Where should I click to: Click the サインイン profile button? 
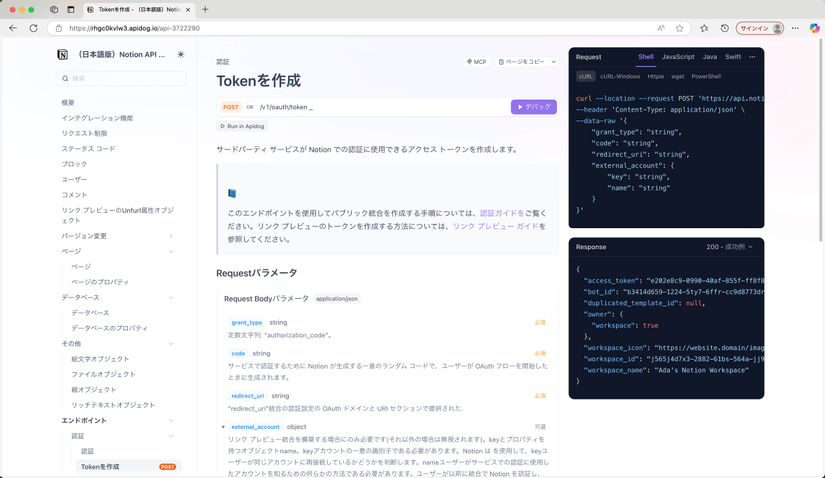[x=760, y=28]
